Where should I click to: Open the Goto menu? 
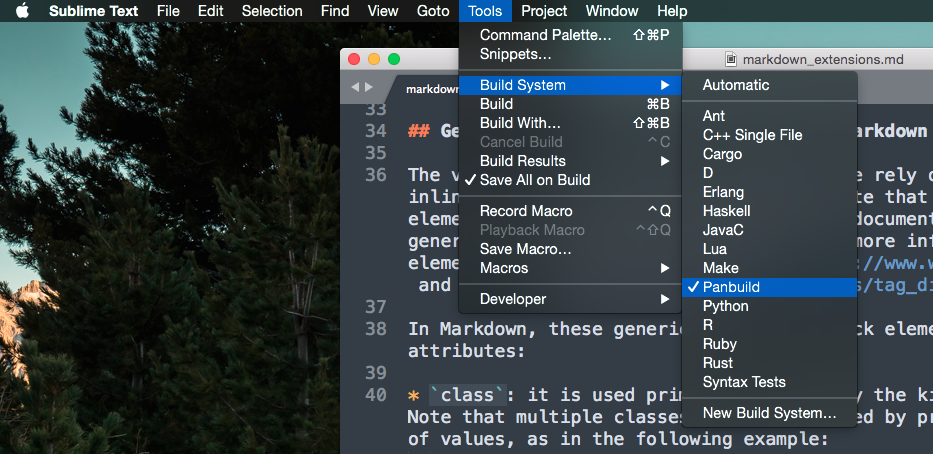433,11
